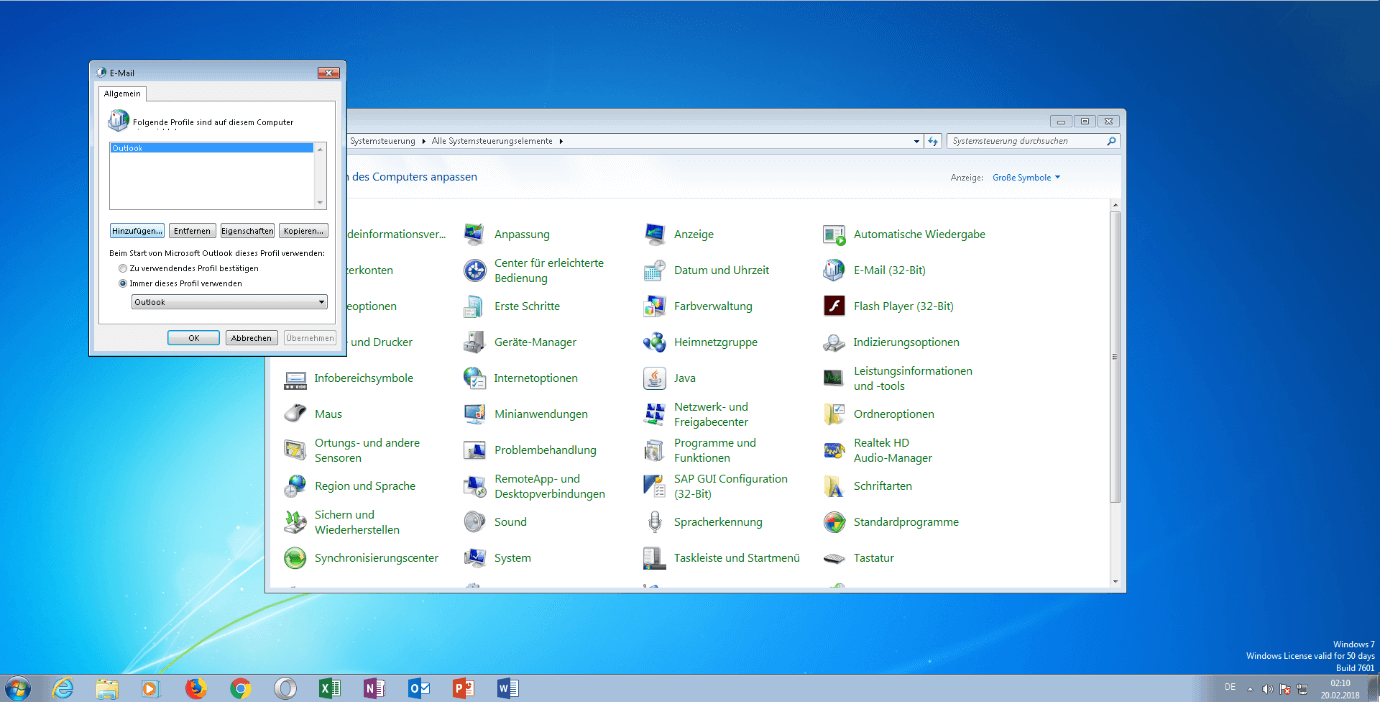The width and height of the screenshot is (1380, 702).
Task: Open the Schriftarten folder icon
Action: pyautogui.click(x=834, y=486)
